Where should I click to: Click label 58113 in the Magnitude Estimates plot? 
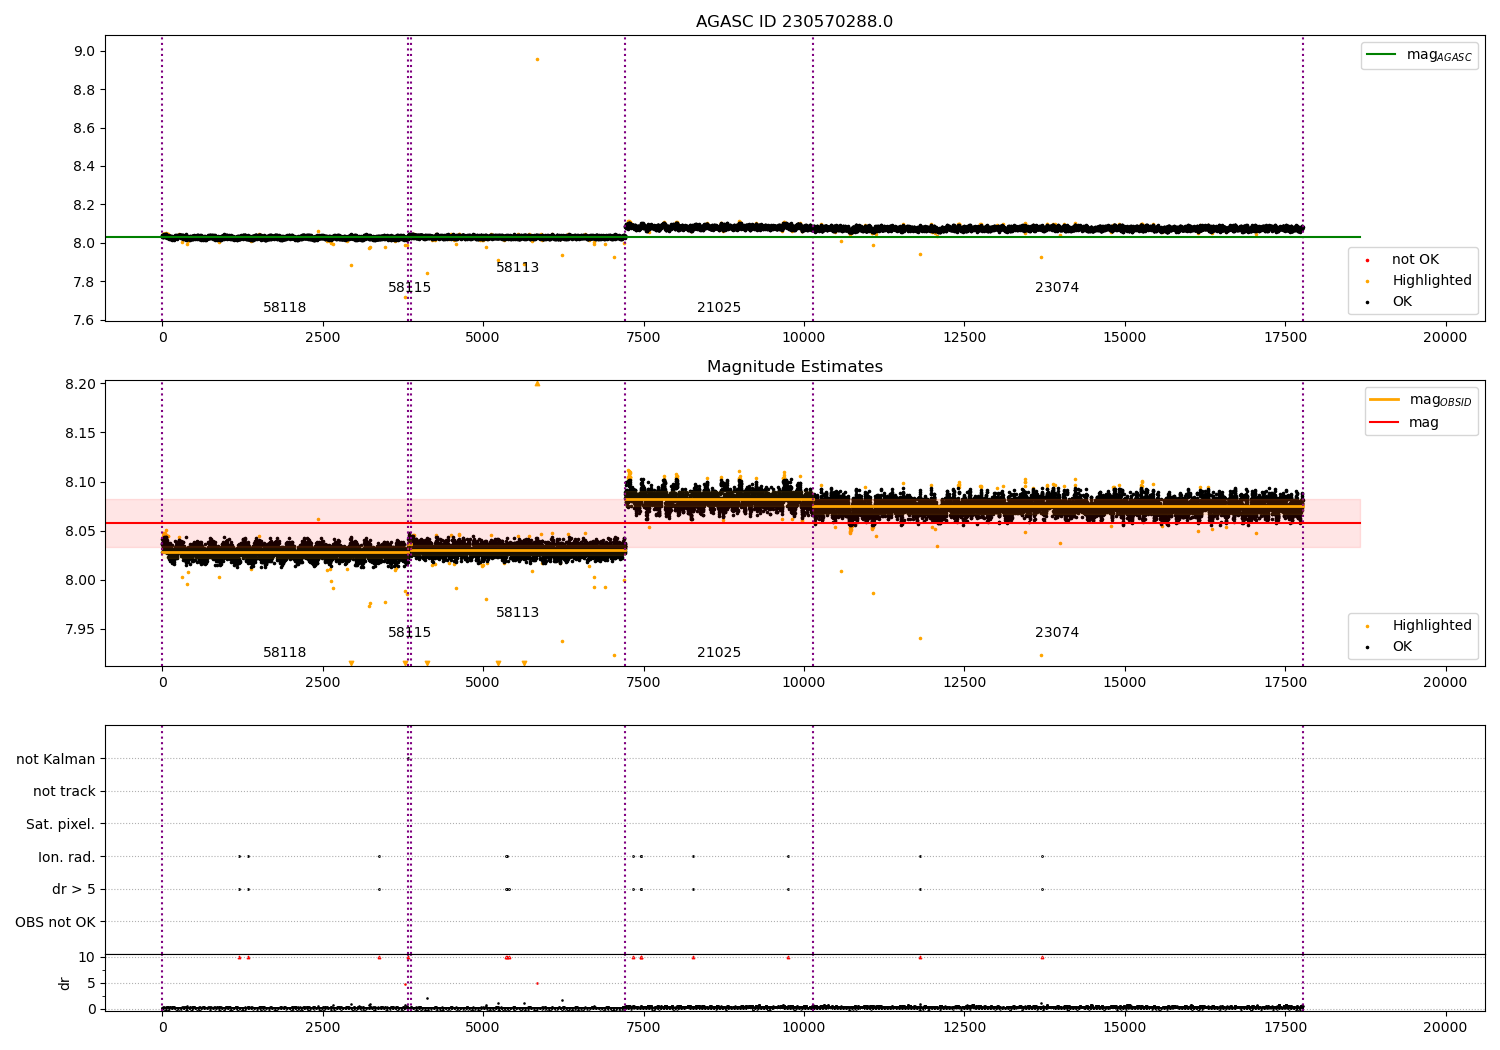(518, 613)
